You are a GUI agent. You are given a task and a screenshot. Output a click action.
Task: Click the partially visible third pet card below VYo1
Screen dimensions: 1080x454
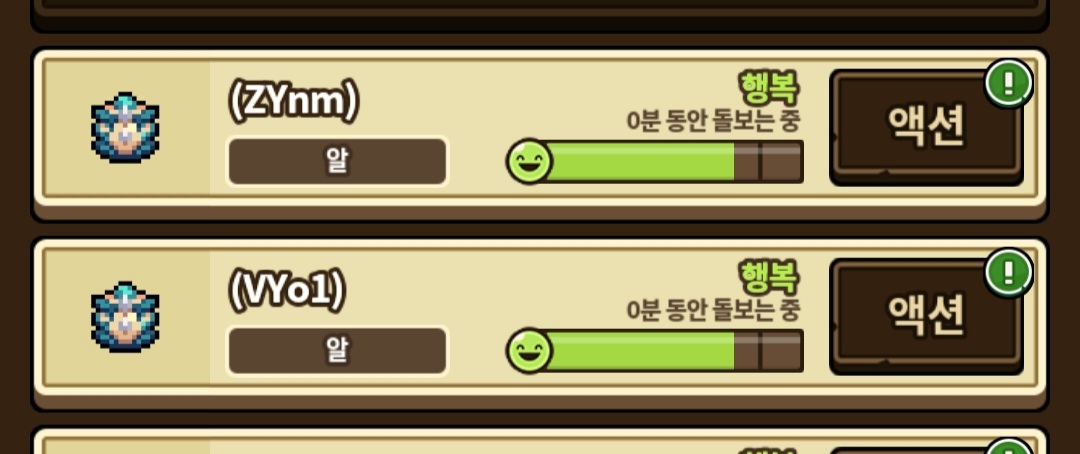click(x=539, y=441)
